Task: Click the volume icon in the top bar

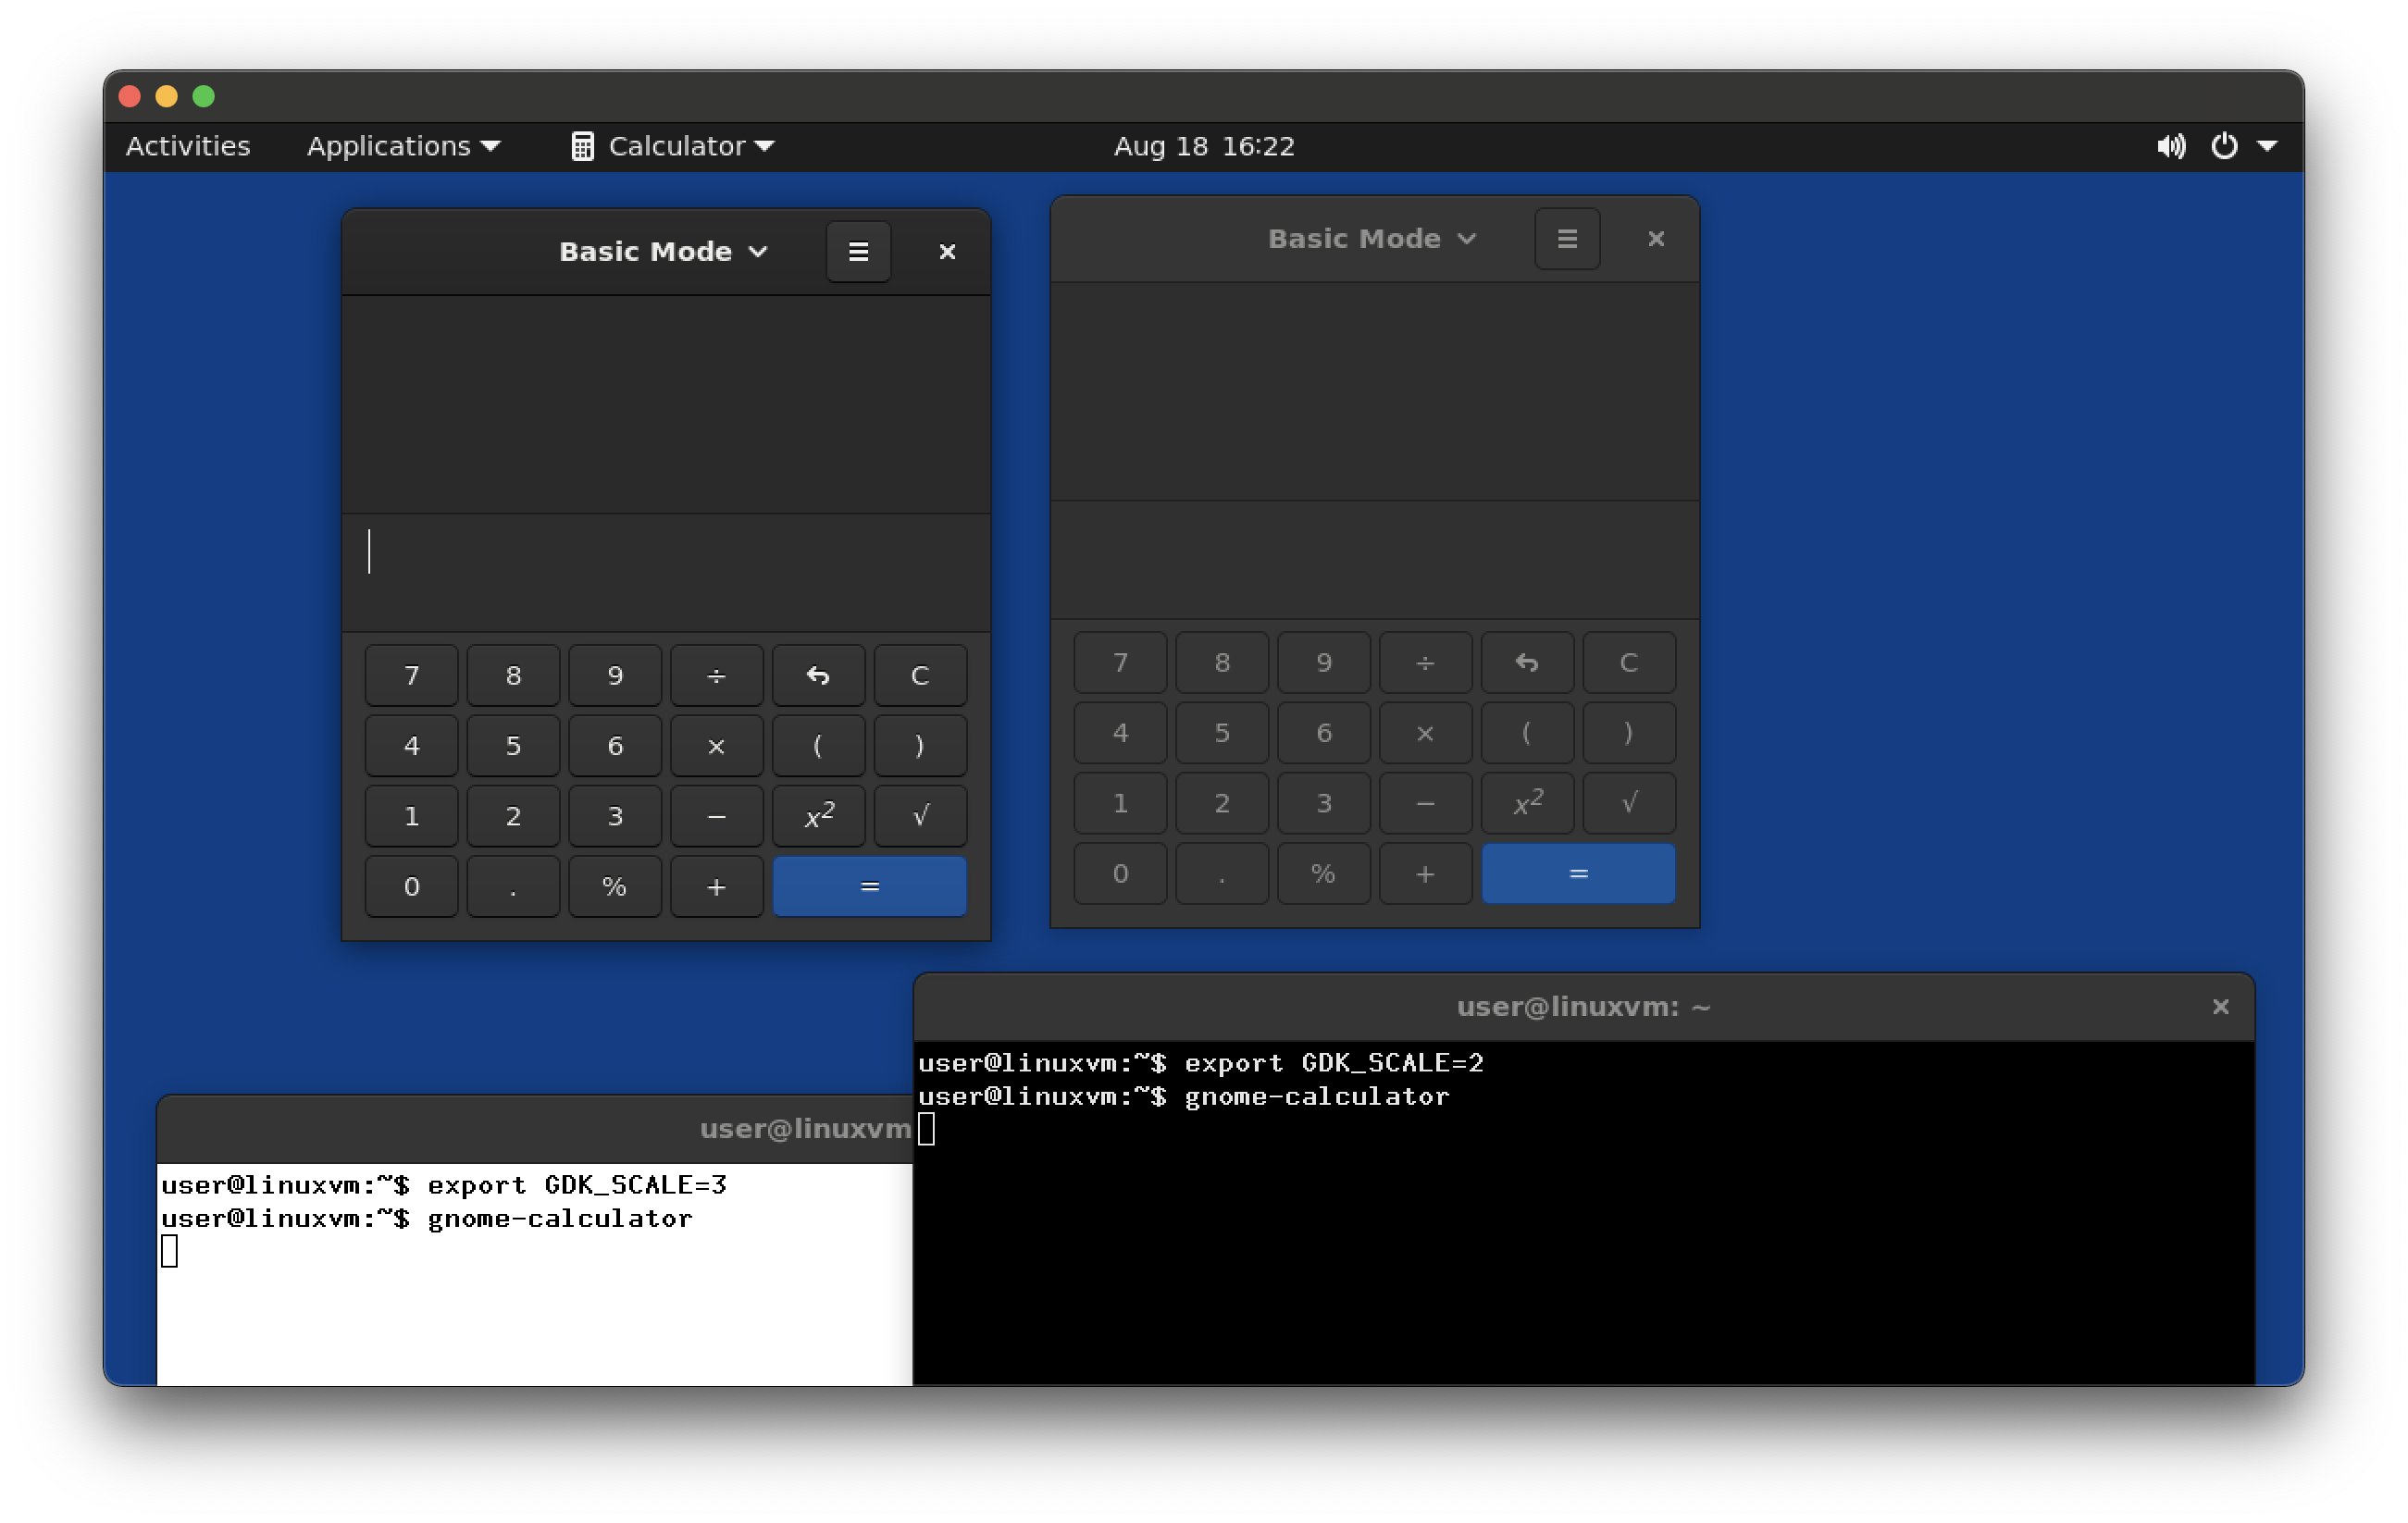Action: 2171,146
